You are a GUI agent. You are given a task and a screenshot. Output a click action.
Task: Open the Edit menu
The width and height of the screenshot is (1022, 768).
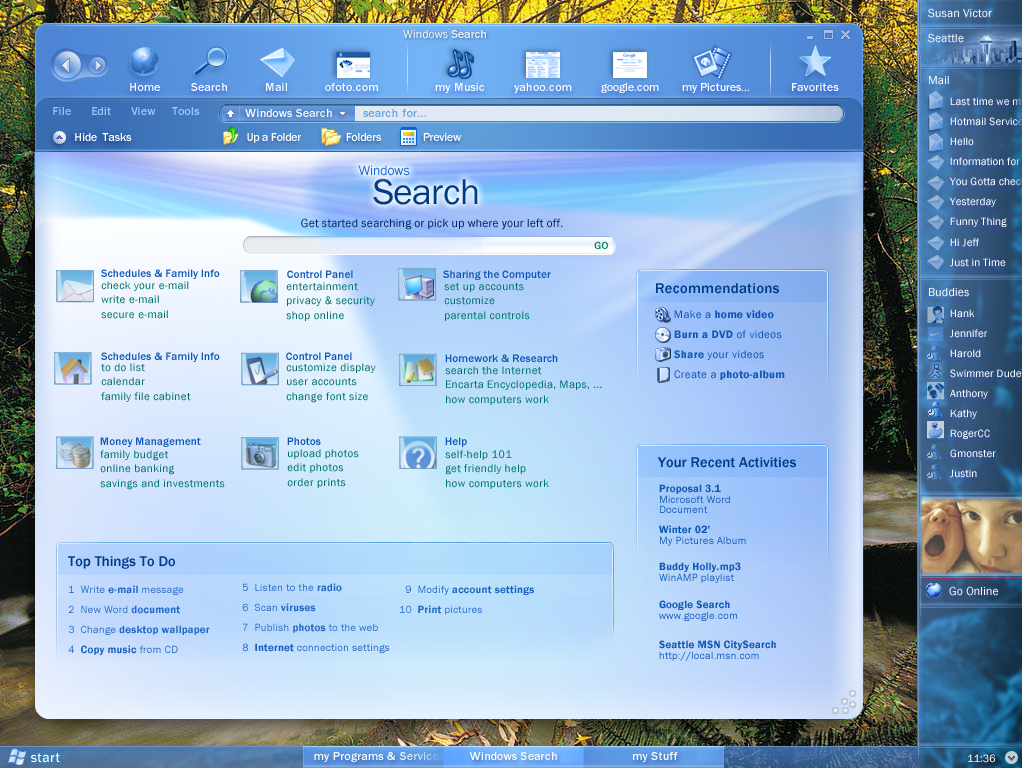[100, 111]
